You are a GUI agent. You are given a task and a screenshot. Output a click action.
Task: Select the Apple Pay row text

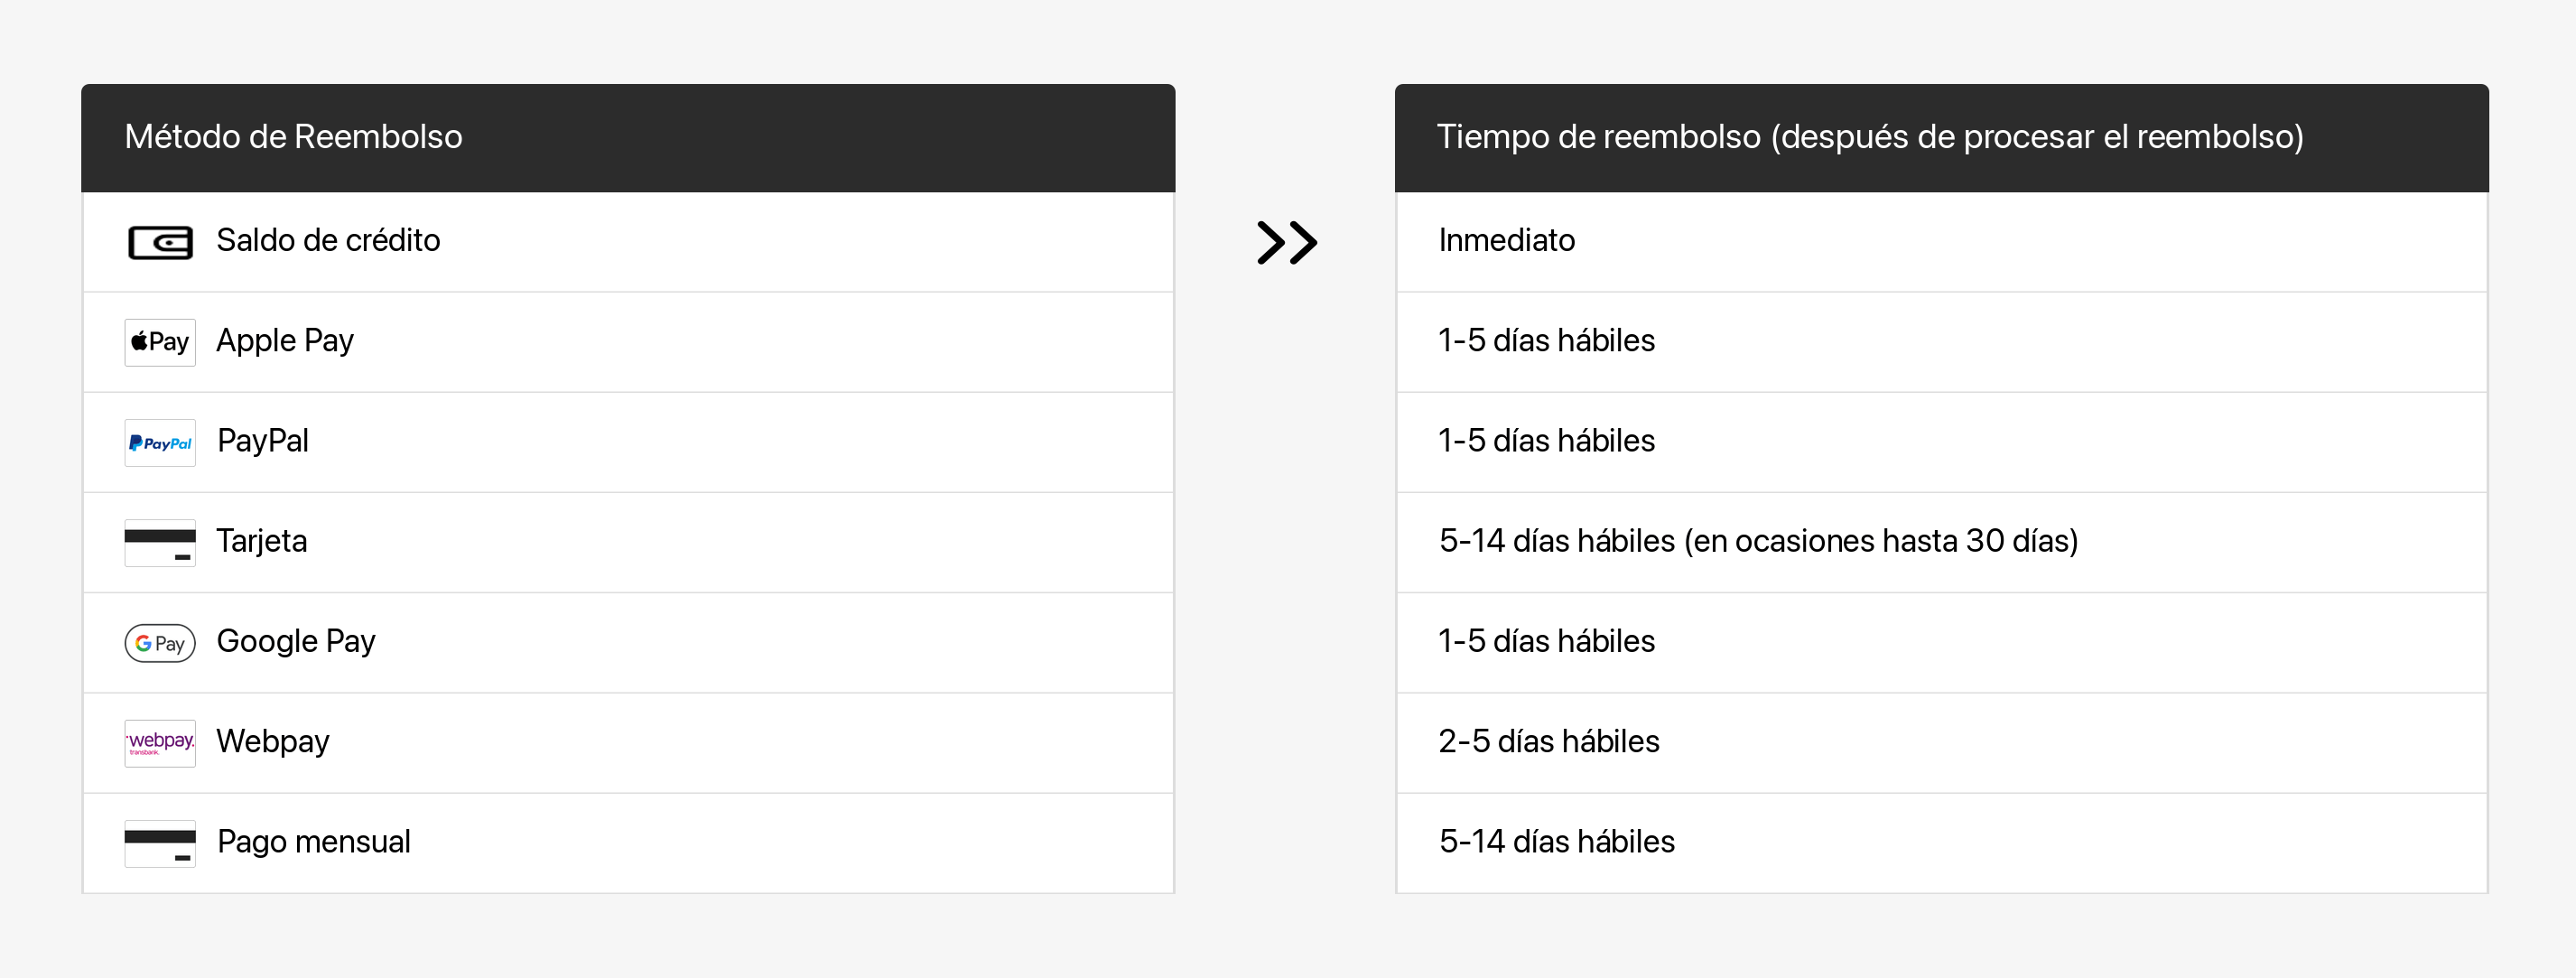click(285, 341)
